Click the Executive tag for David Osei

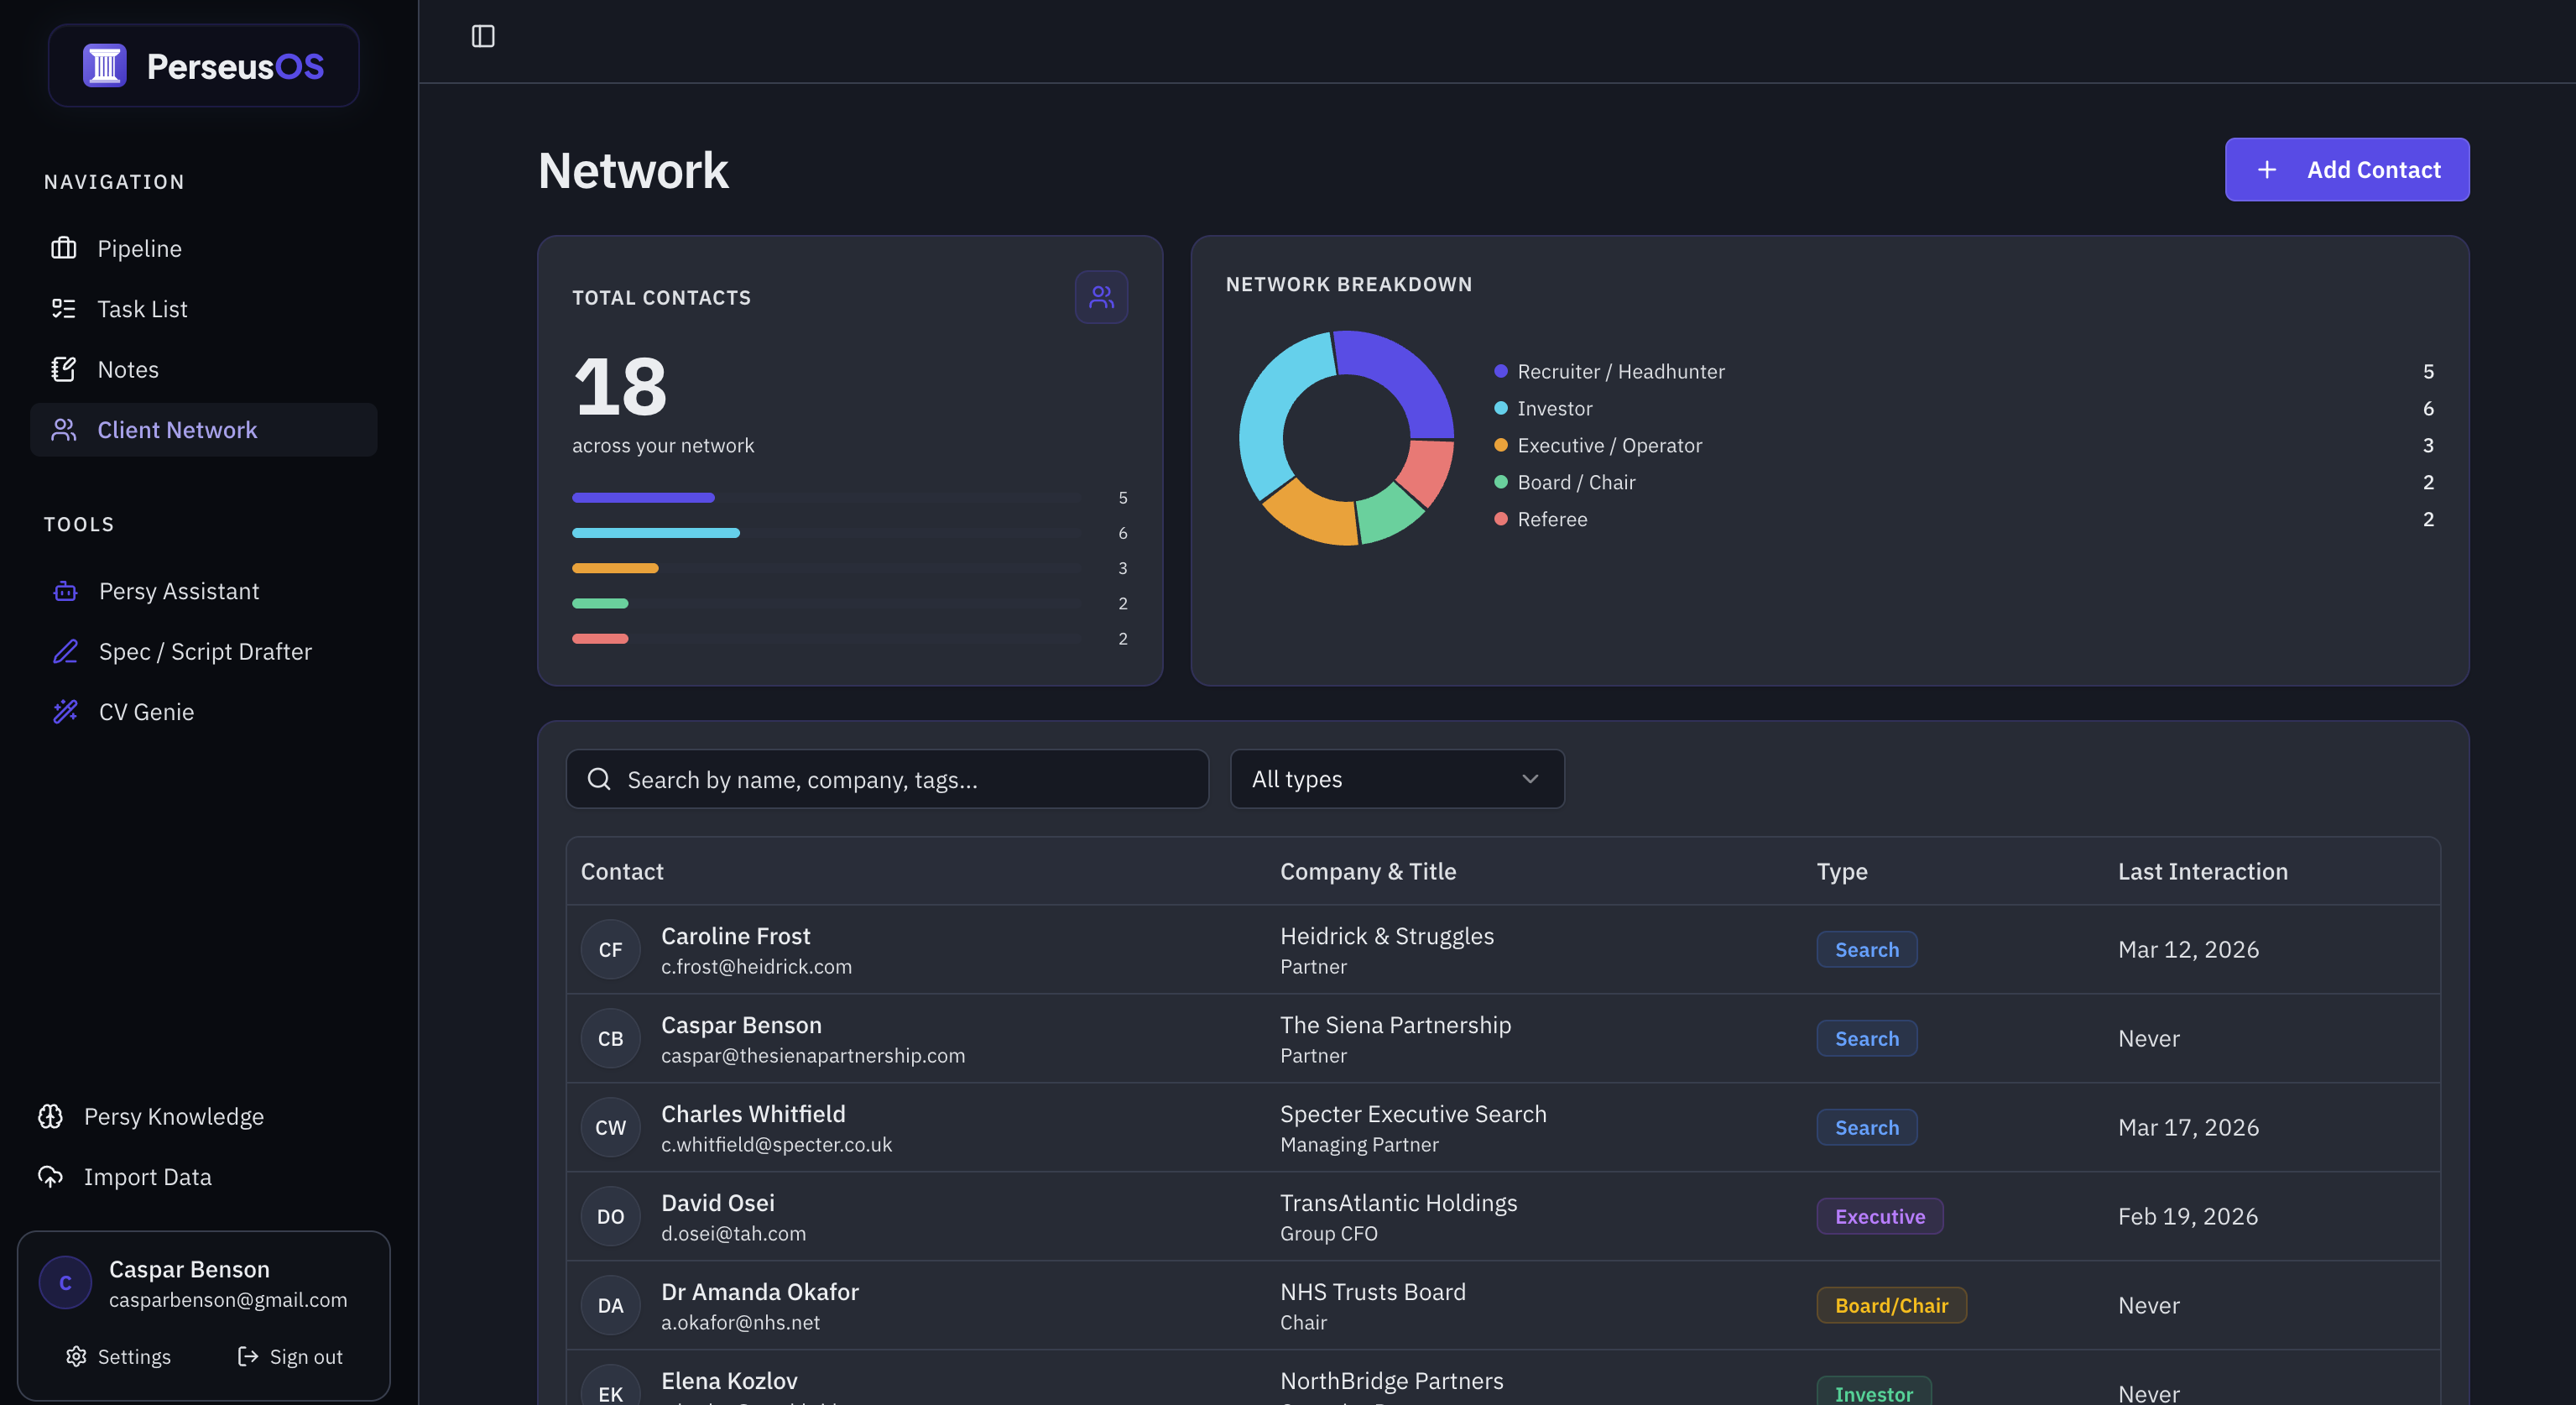click(x=1879, y=1217)
